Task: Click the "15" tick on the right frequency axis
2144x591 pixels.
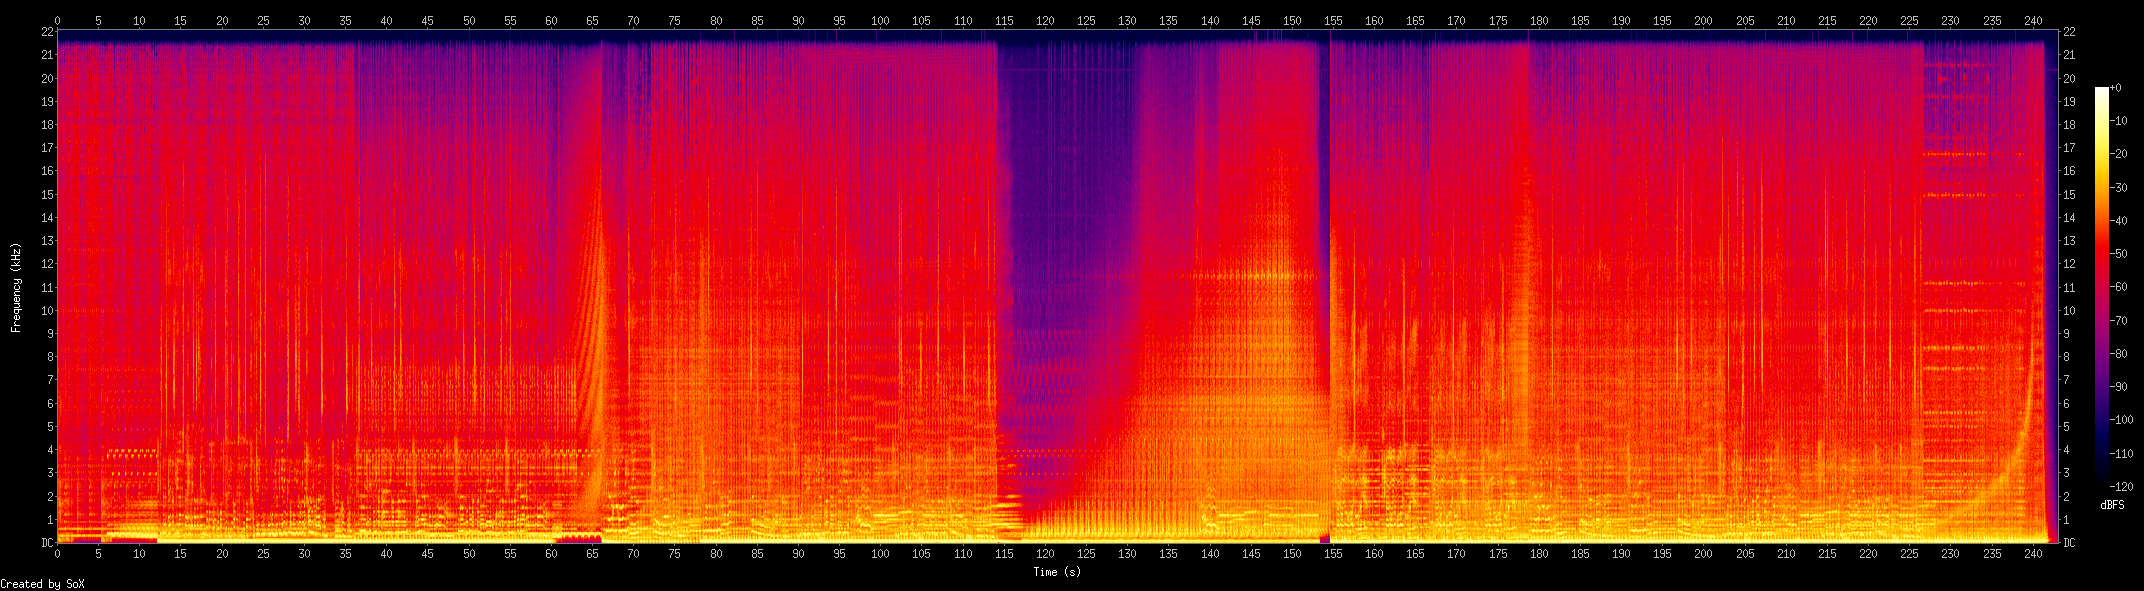Action: 2069,195
